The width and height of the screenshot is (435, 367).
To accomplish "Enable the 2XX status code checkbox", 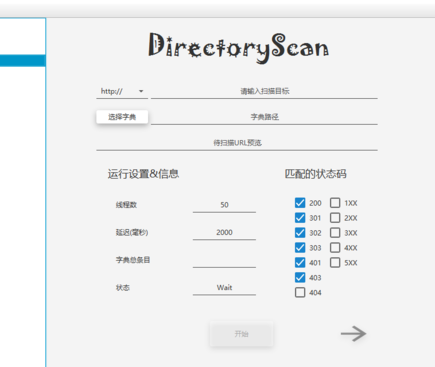I will (x=335, y=218).
